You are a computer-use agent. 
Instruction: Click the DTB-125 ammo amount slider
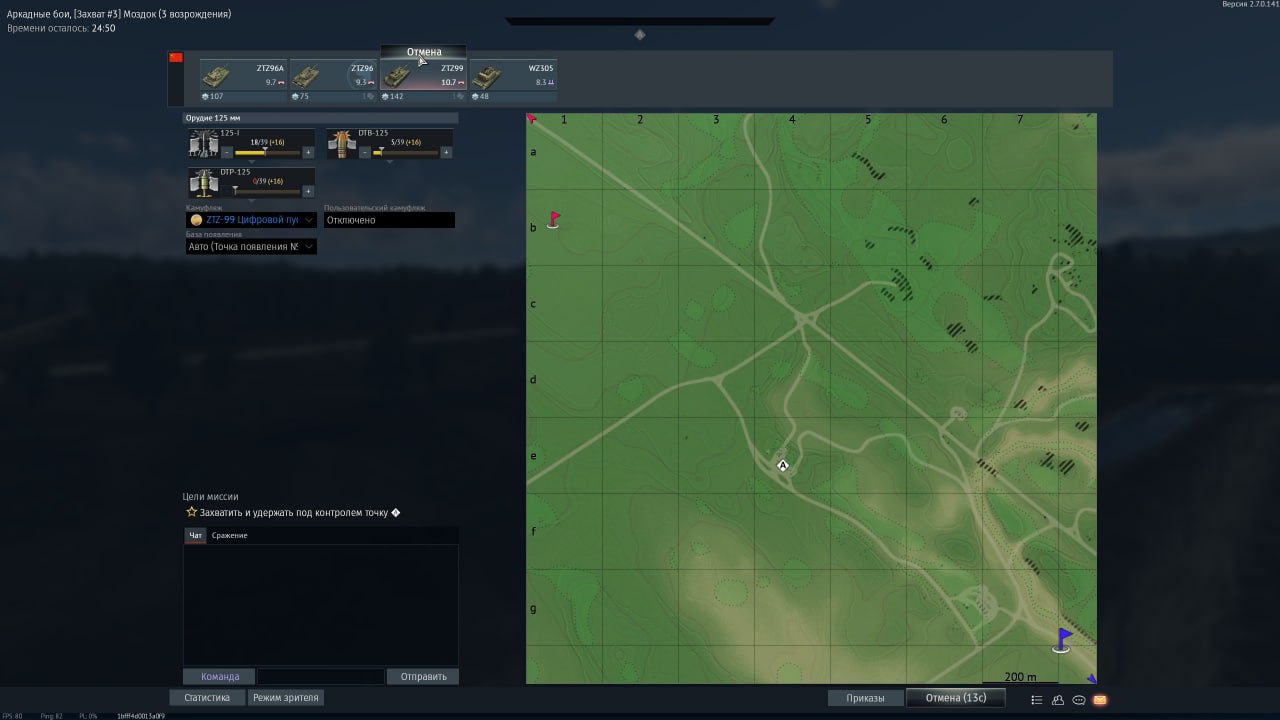pos(405,152)
